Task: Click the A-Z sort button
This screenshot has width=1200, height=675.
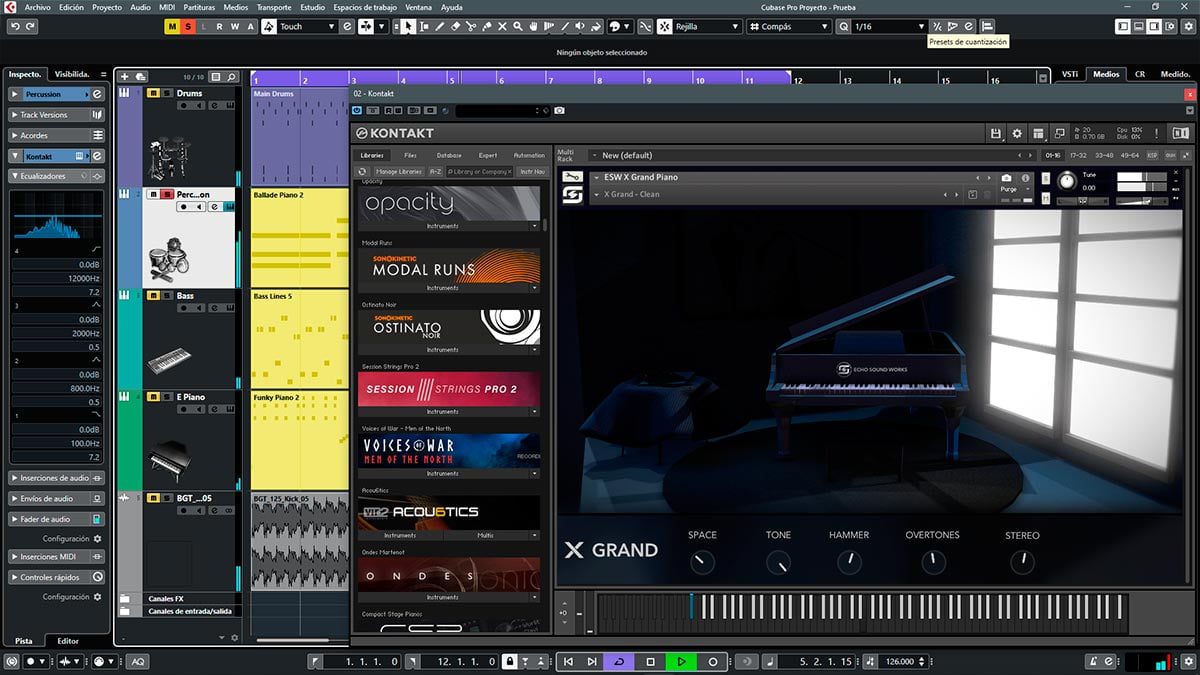Action: click(436, 172)
